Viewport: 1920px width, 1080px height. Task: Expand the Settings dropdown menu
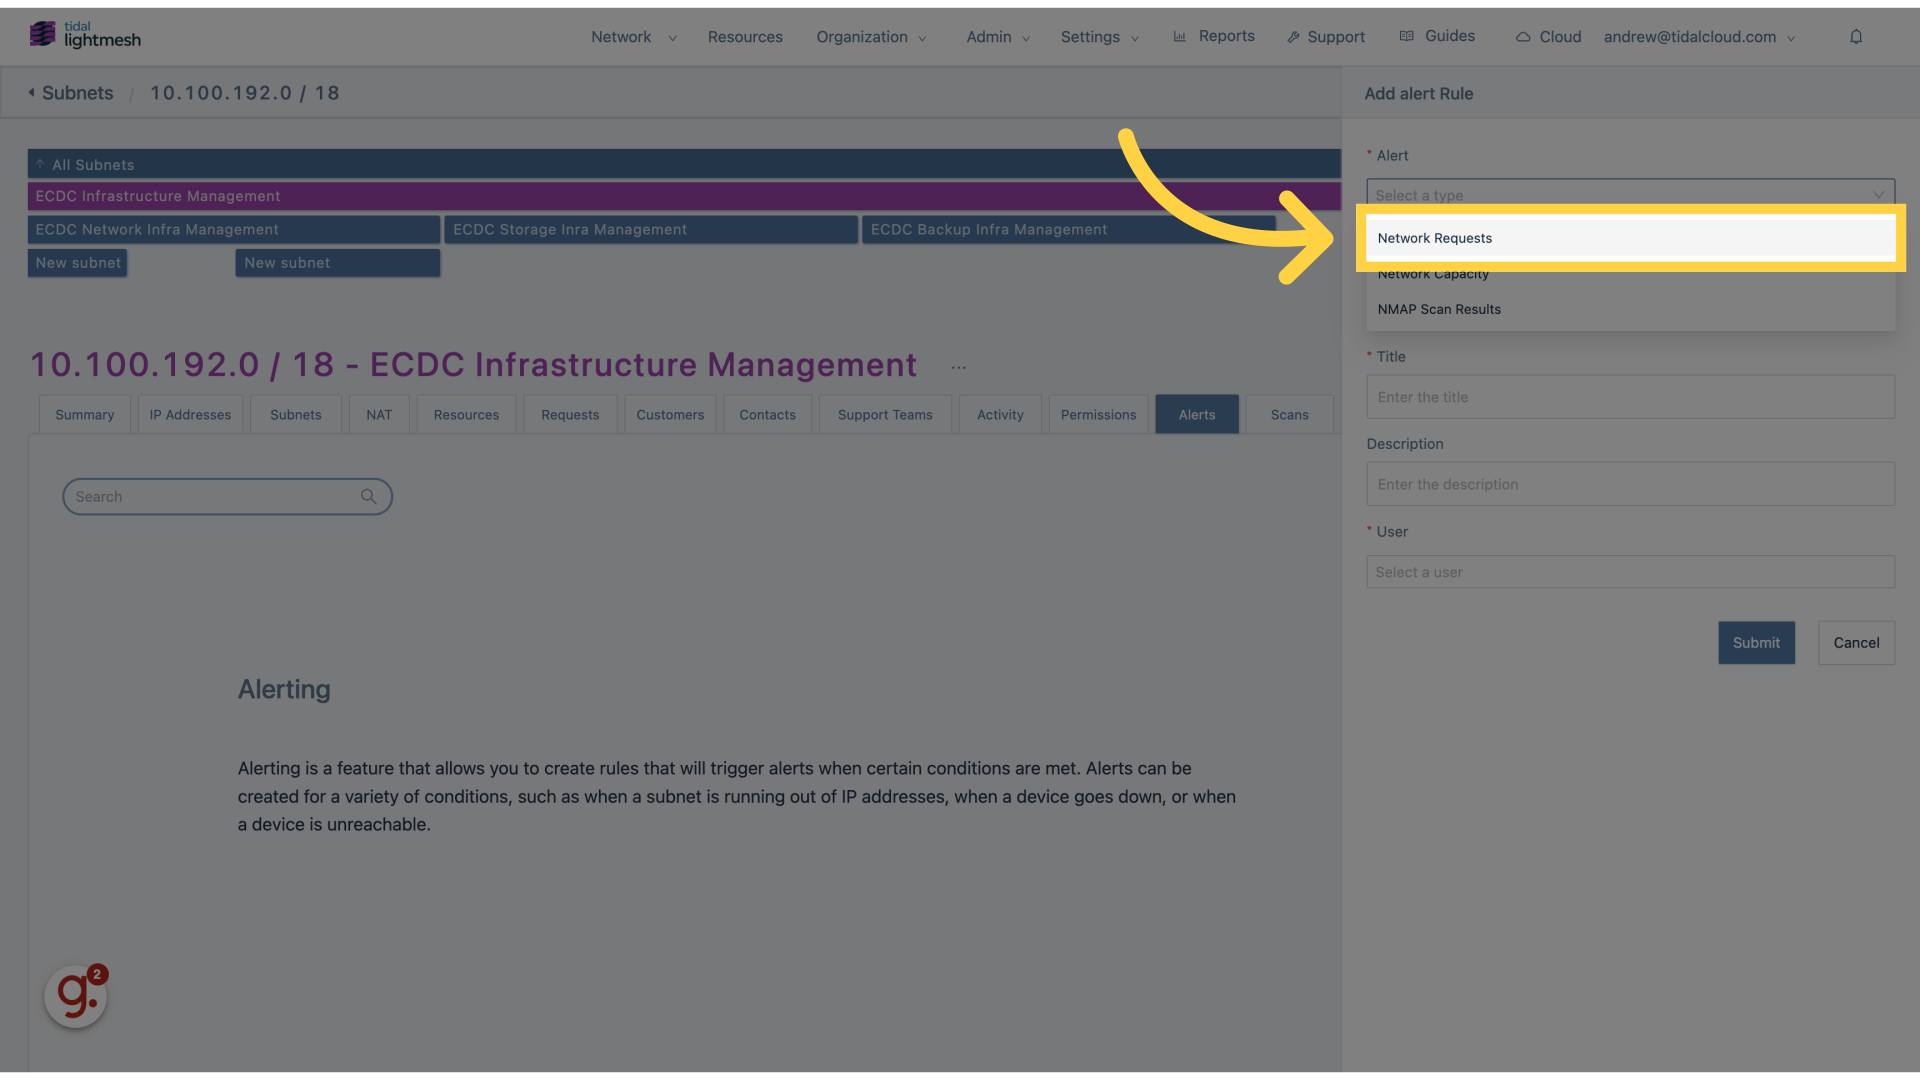click(x=1100, y=36)
